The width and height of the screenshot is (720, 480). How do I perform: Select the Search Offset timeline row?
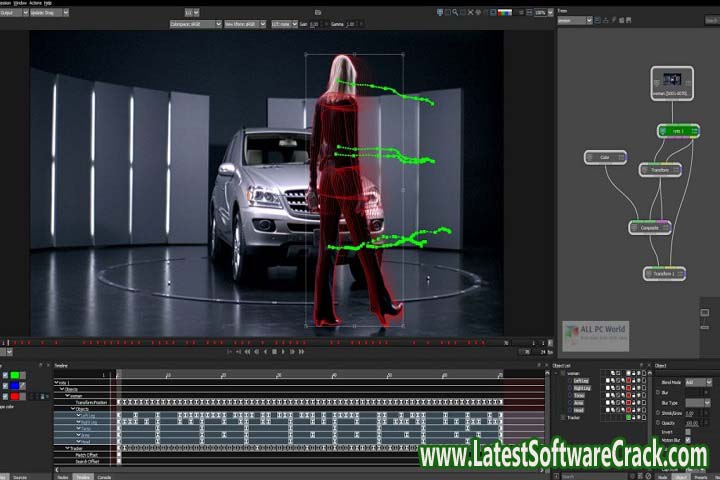click(x=87, y=461)
